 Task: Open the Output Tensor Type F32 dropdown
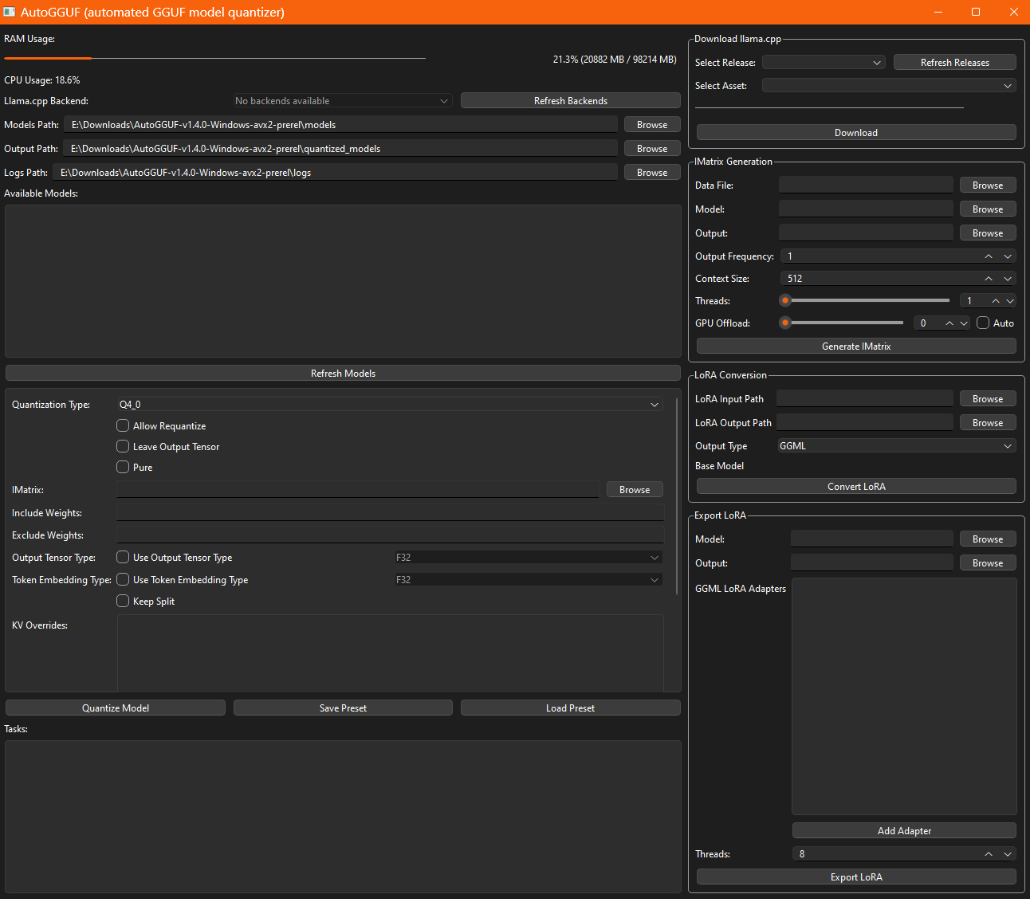(x=528, y=558)
